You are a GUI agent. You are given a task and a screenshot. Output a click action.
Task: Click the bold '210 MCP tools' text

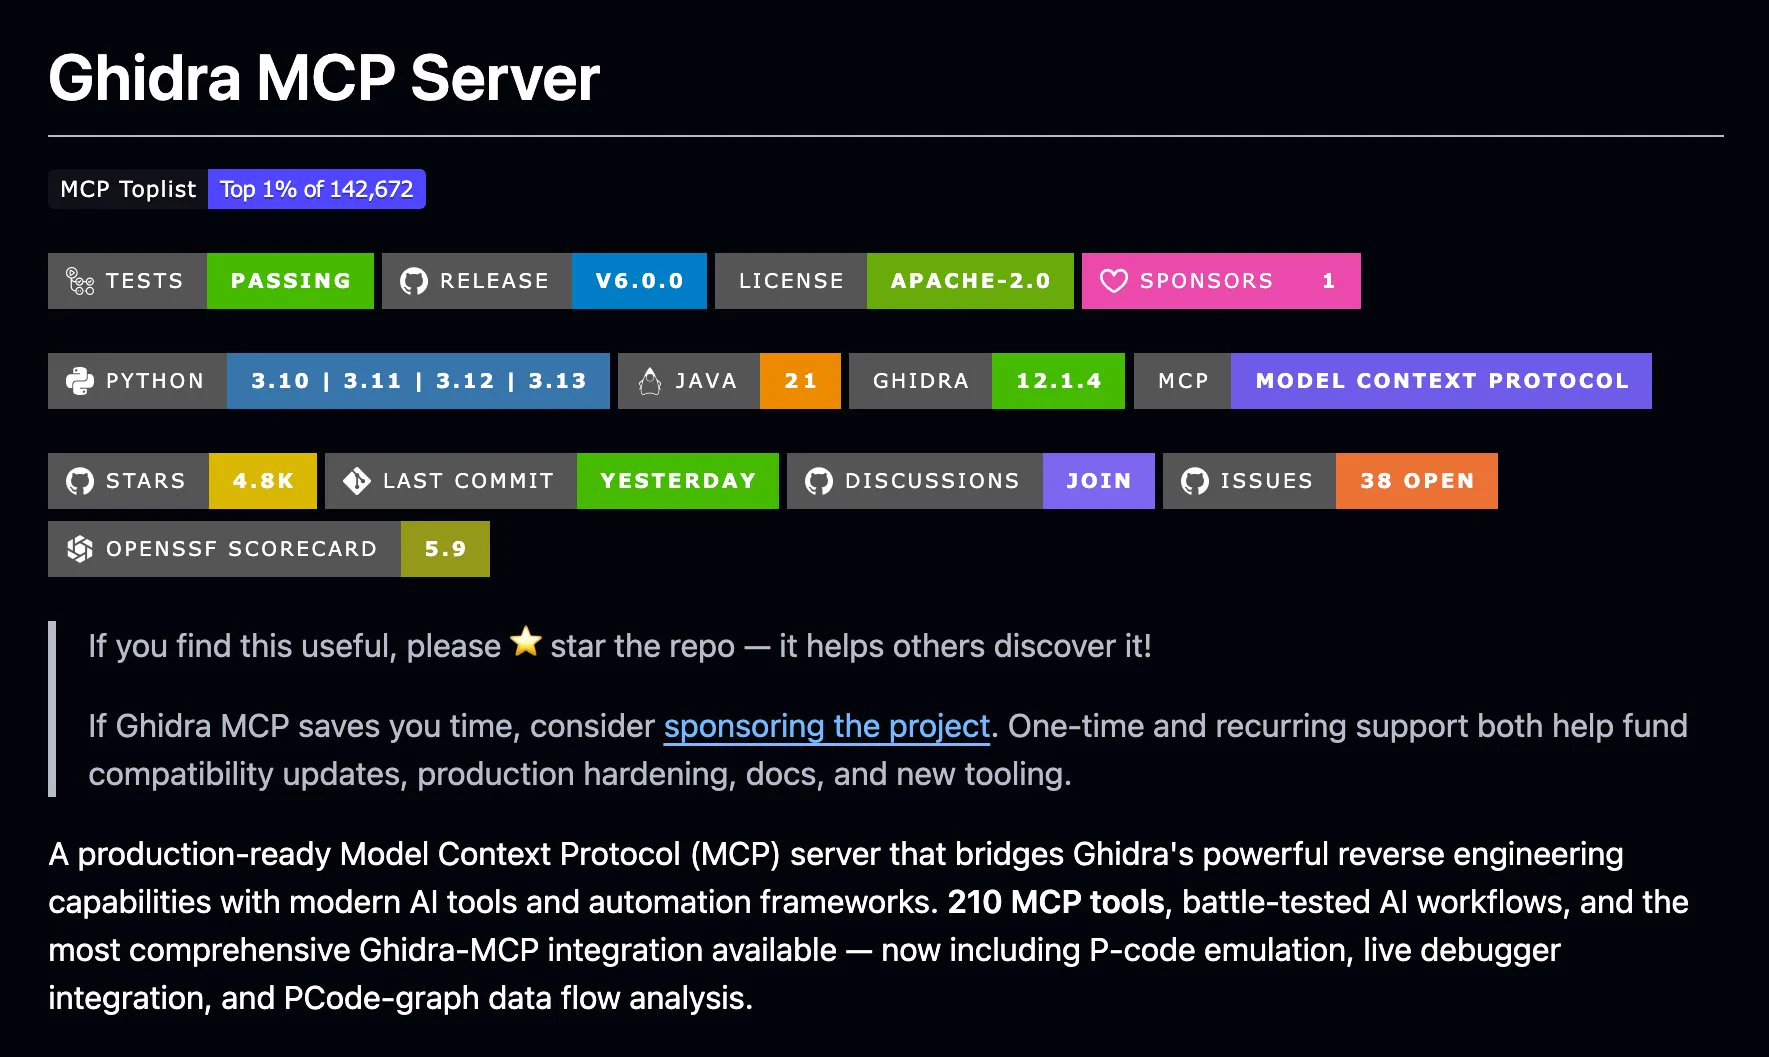pyautogui.click(x=1056, y=902)
